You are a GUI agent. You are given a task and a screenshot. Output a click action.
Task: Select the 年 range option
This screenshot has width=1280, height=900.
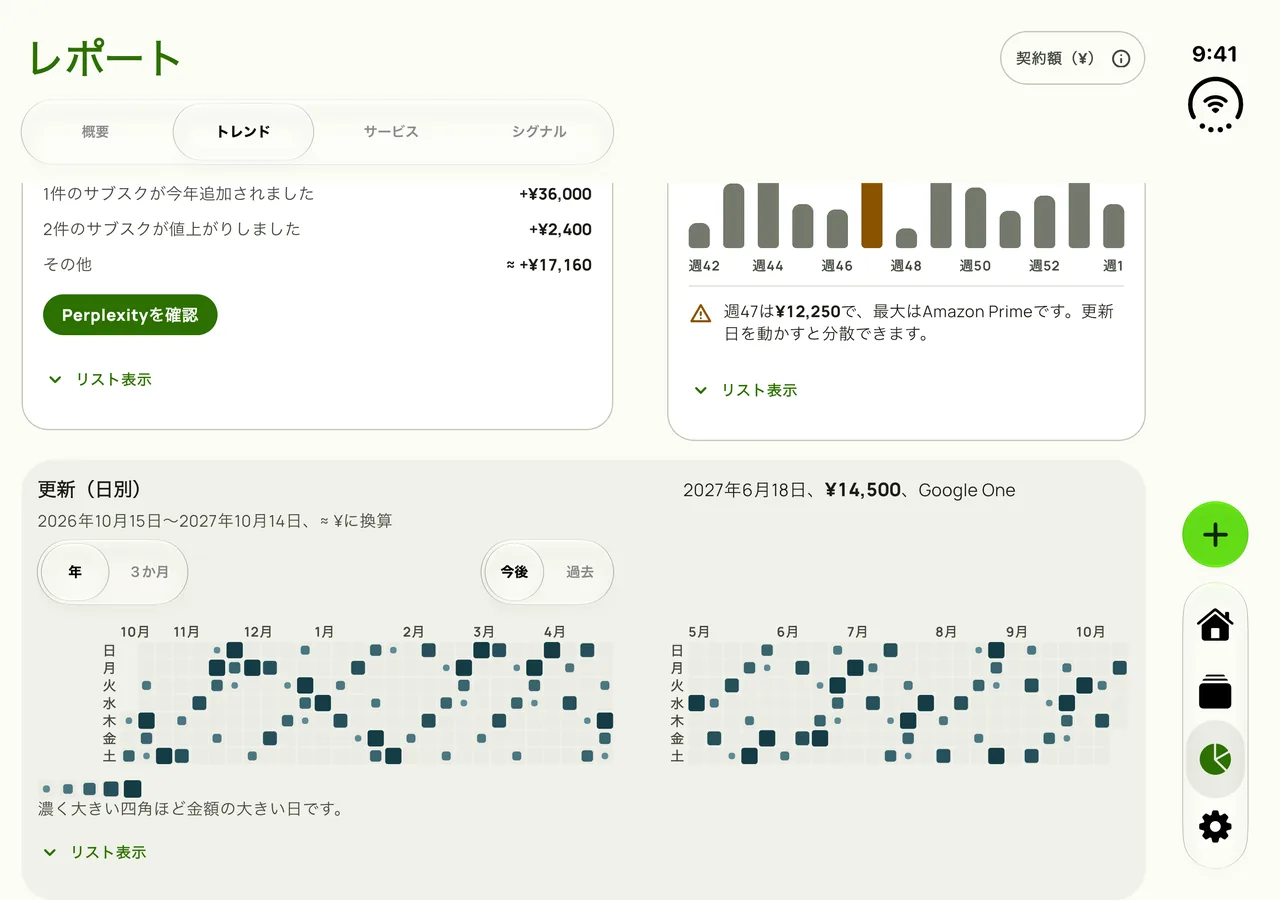75,573
